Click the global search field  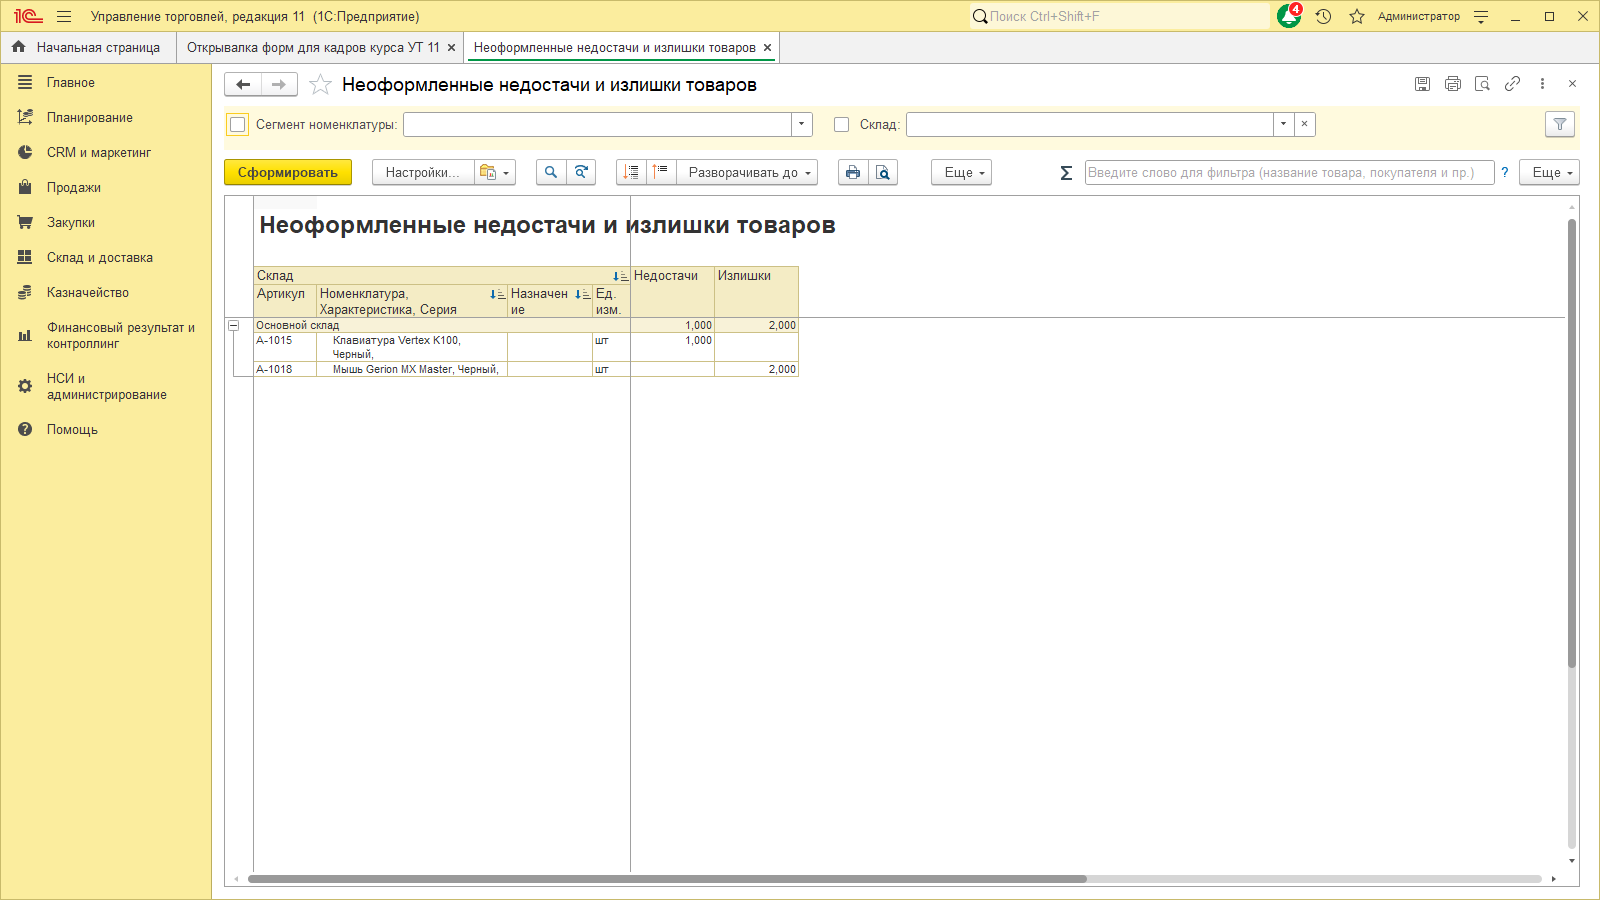1119,16
